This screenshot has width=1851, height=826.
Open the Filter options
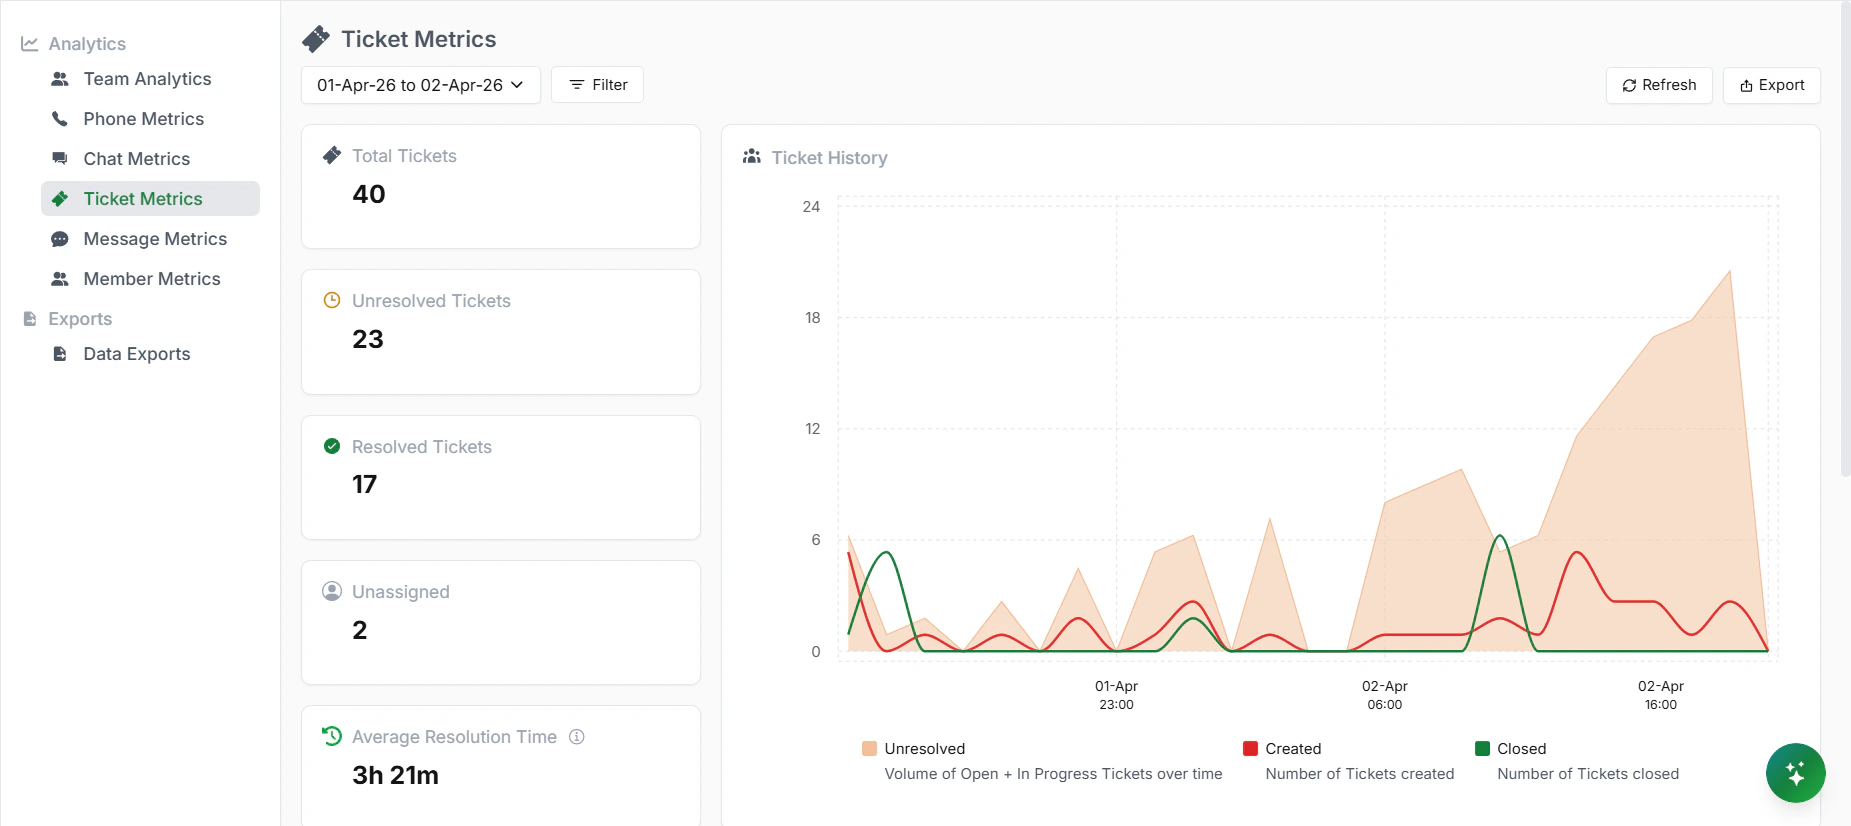tap(597, 85)
